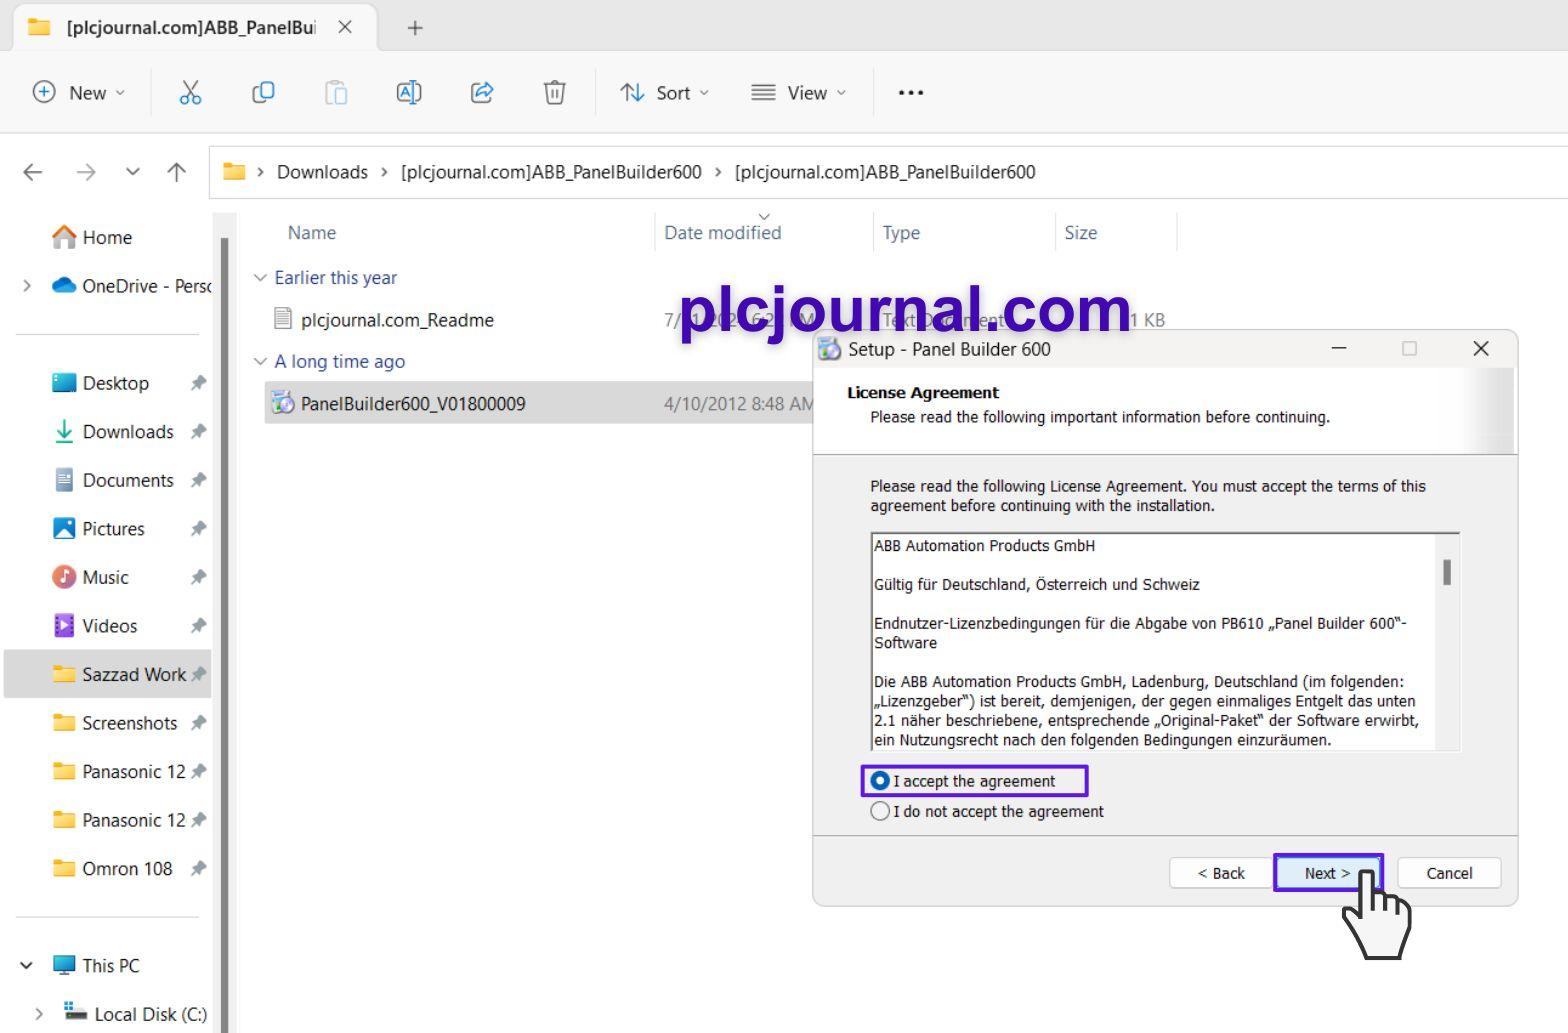
Task: Open the Screenshots folder in sidebar
Action: (x=129, y=723)
